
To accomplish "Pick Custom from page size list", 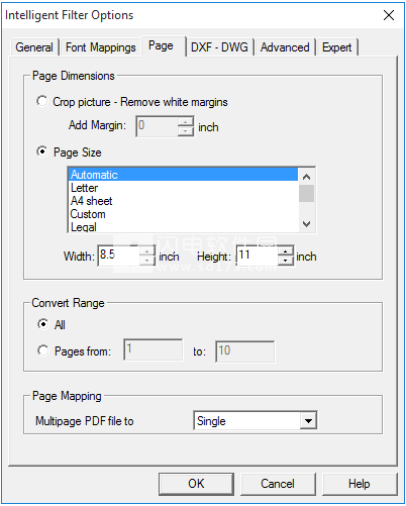I will (183, 214).
